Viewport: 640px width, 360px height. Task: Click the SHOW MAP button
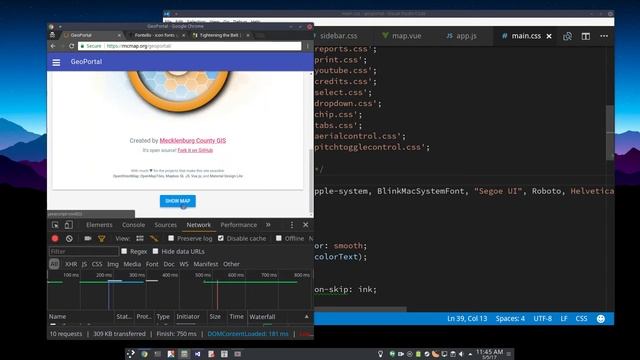(x=178, y=201)
